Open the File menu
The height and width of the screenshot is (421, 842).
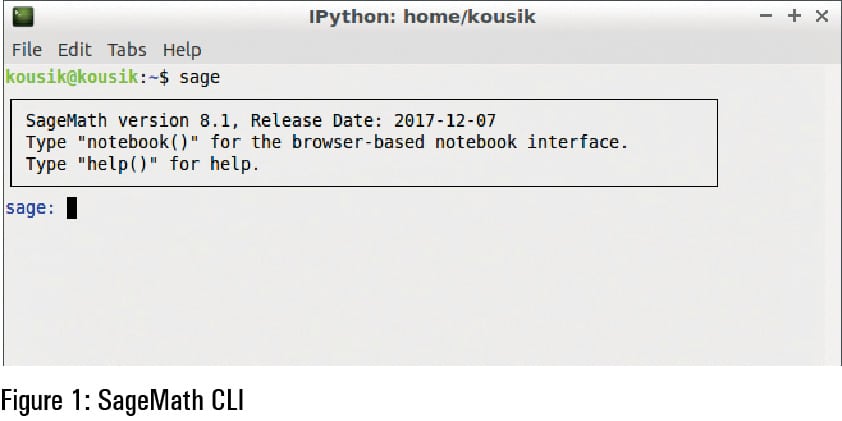point(27,49)
